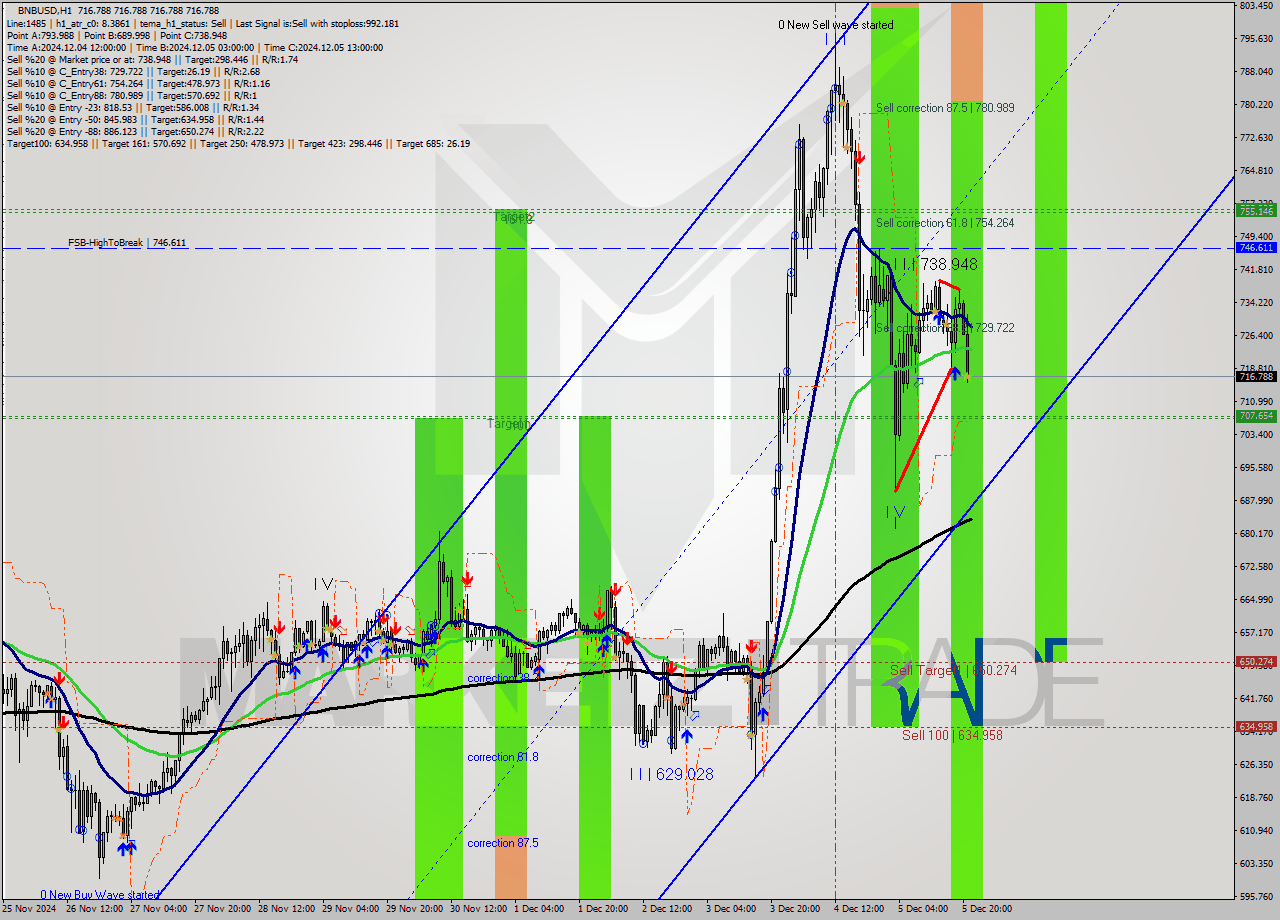Select the Target2 label on green bar
The width and height of the screenshot is (1280, 920).
(x=514, y=217)
